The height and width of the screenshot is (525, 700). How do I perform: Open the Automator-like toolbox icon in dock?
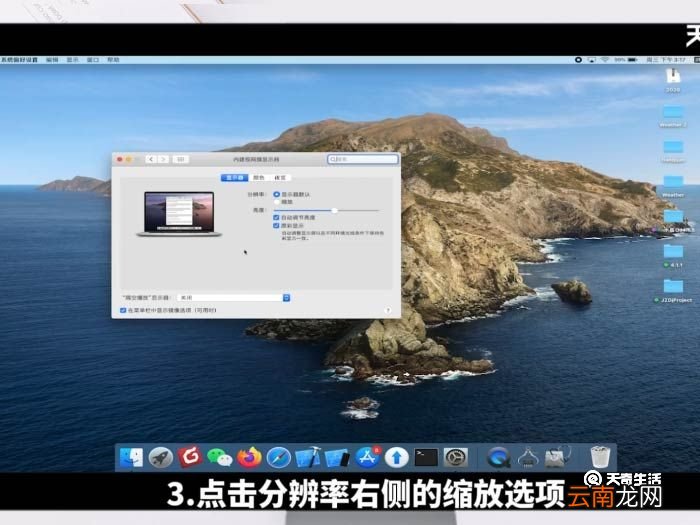557,458
